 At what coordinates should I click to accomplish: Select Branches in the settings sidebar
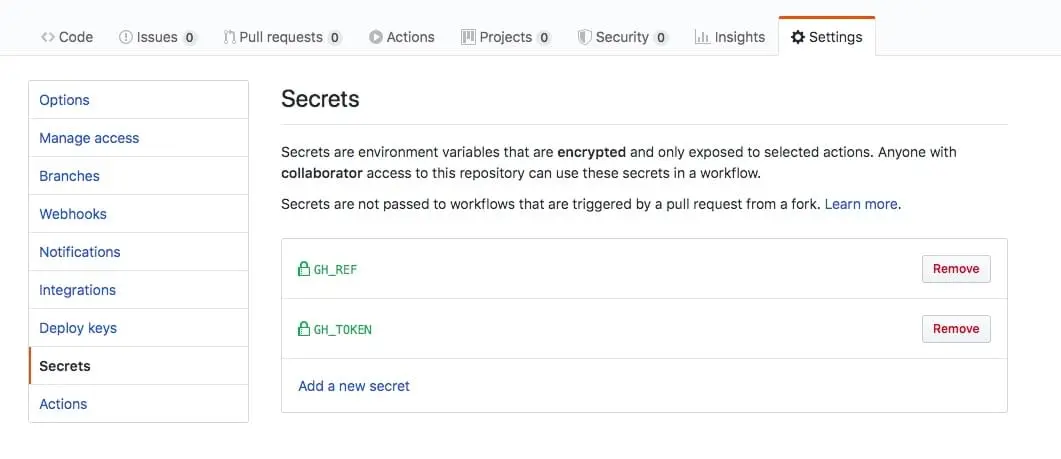coord(69,176)
